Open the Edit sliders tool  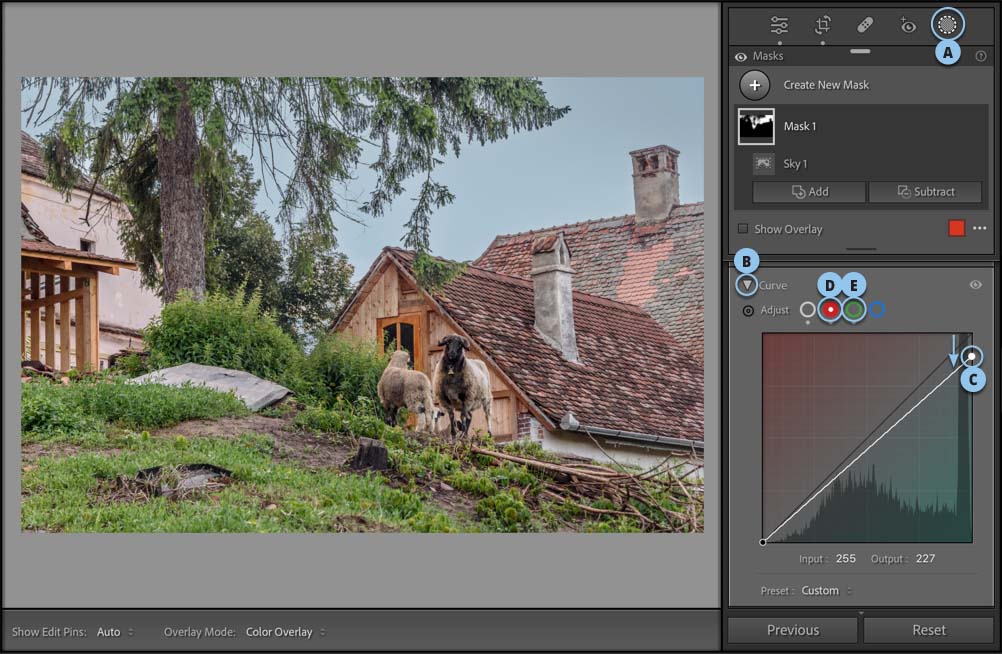(x=779, y=25)
